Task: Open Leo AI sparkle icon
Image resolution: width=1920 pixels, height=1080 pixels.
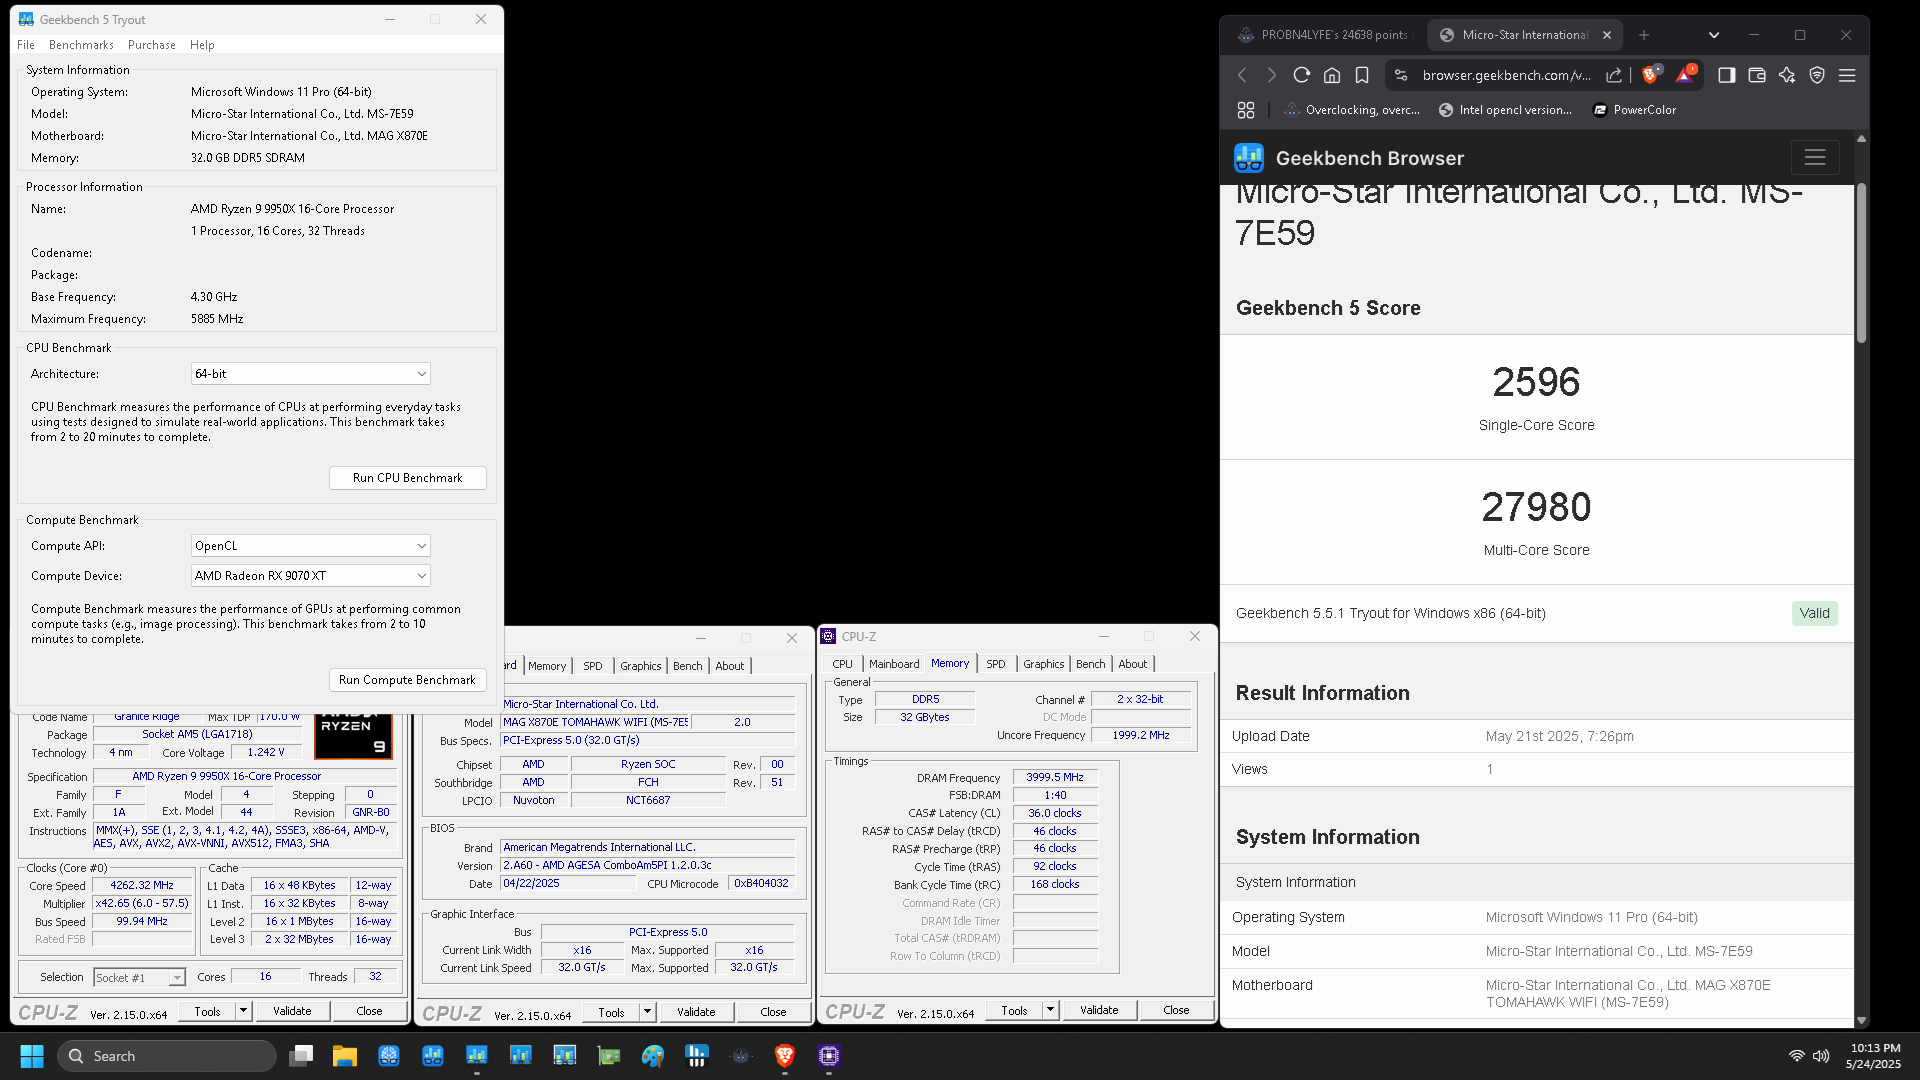Action: 1786,75
